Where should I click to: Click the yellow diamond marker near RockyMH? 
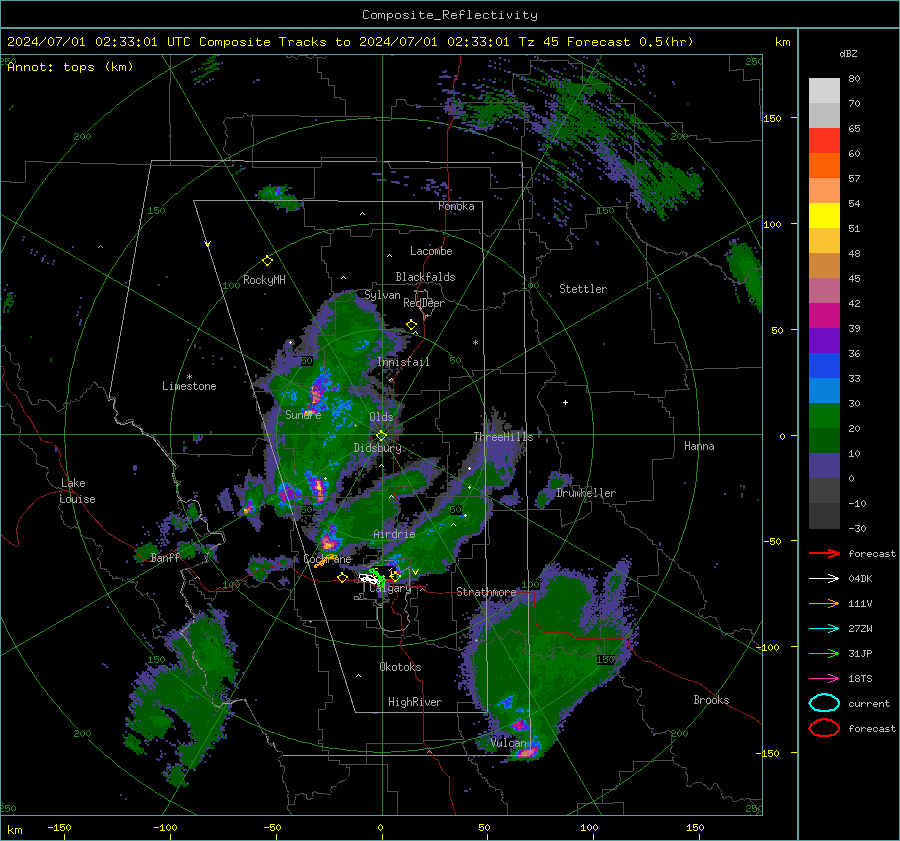[x=267, y=261]
